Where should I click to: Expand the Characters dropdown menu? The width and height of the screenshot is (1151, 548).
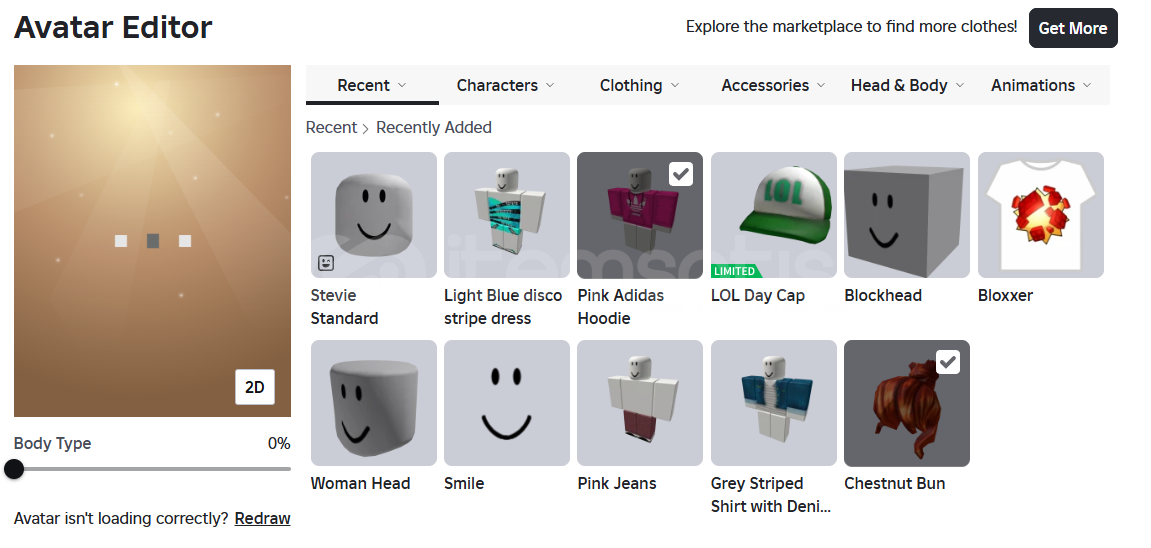505,85
